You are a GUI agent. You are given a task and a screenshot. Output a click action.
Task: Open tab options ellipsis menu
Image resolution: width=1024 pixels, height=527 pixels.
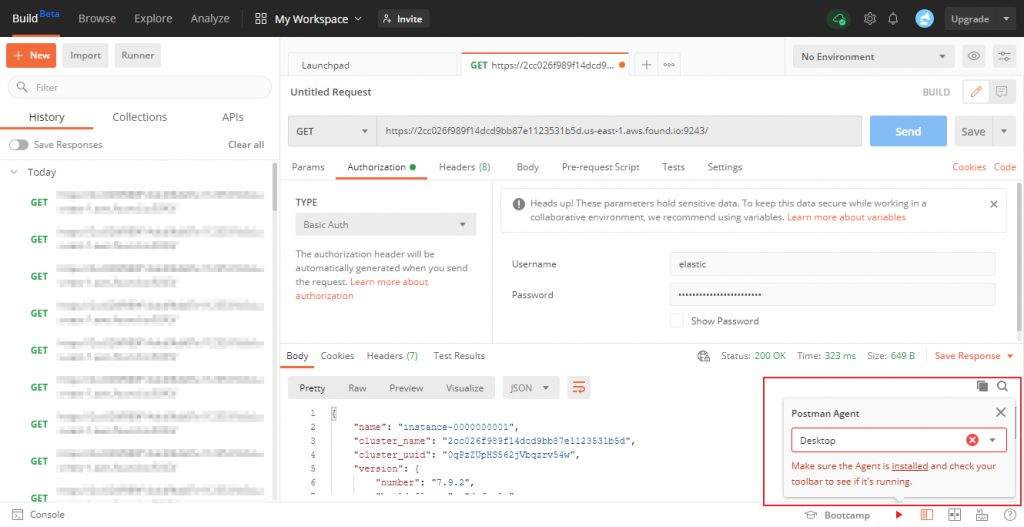pyautogui.click(x=669, y=65)
